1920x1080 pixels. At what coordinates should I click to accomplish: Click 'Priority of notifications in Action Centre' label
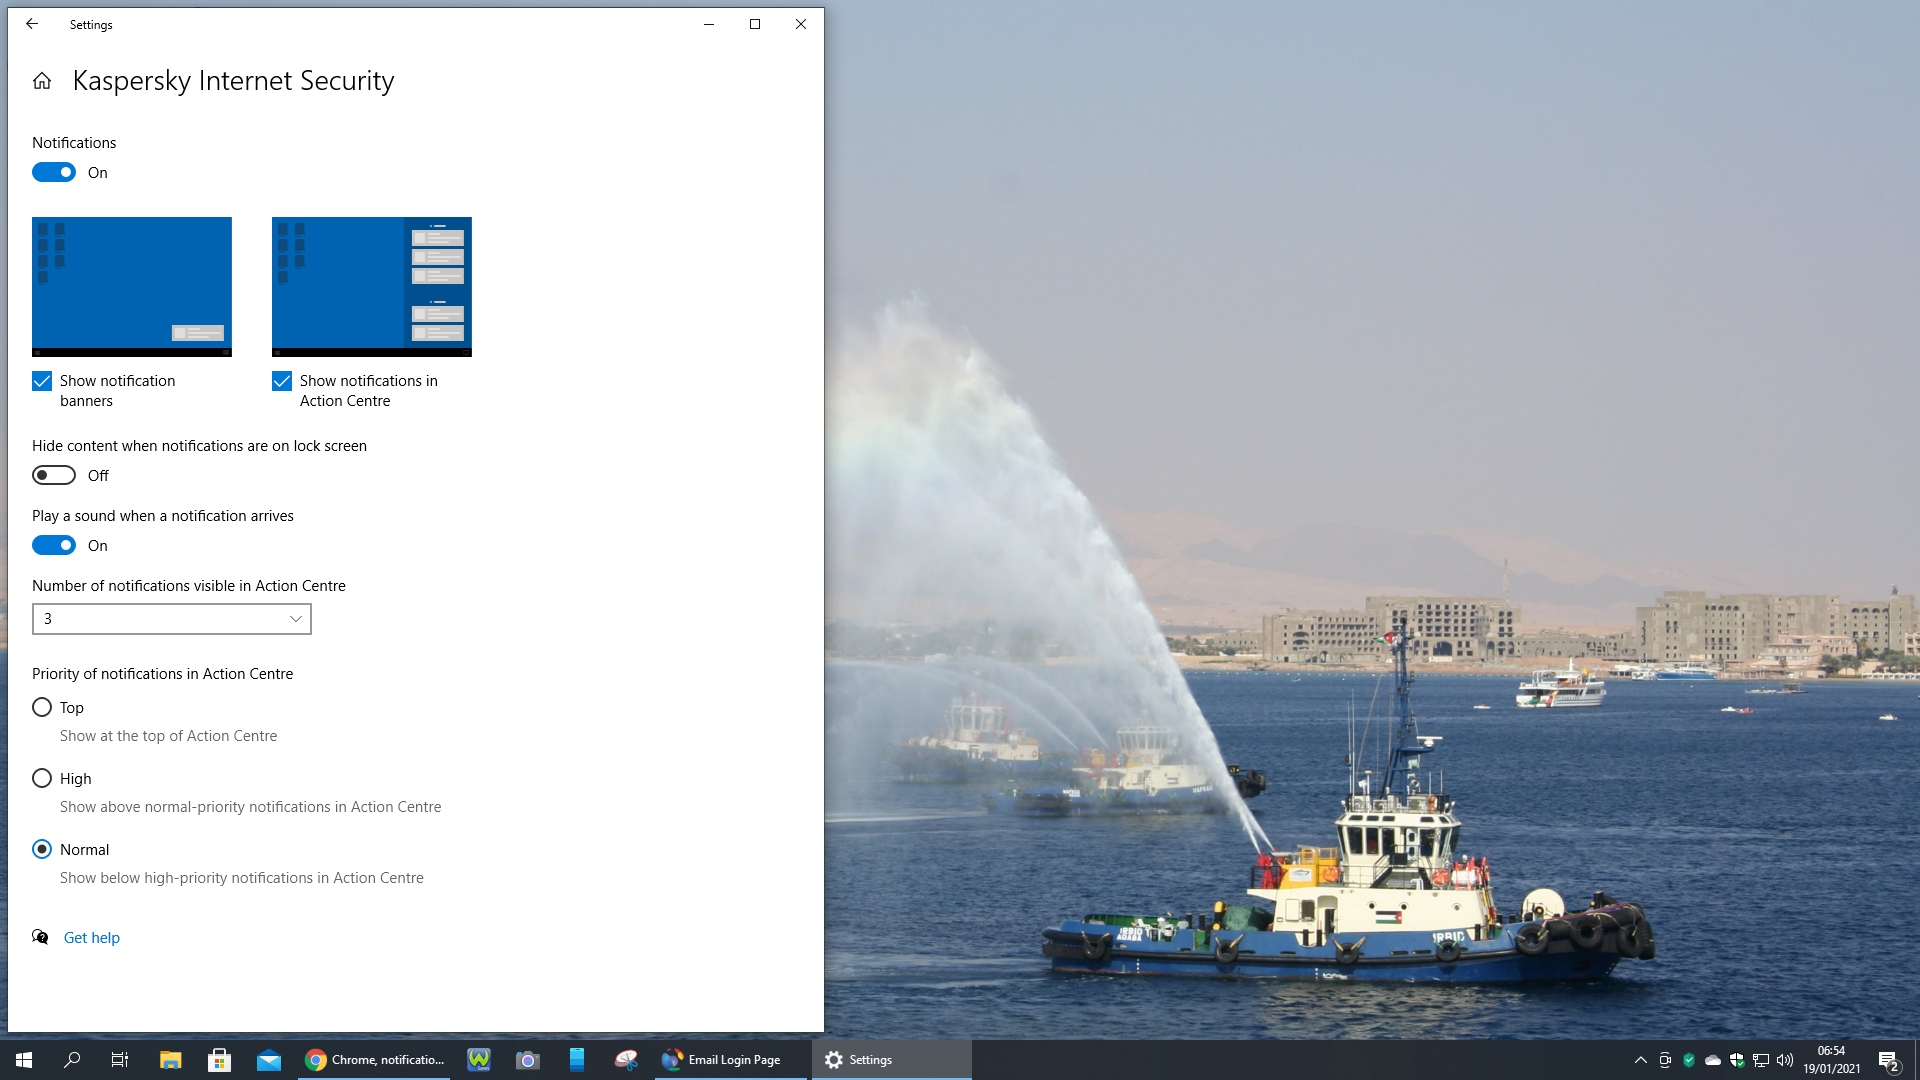163,674
